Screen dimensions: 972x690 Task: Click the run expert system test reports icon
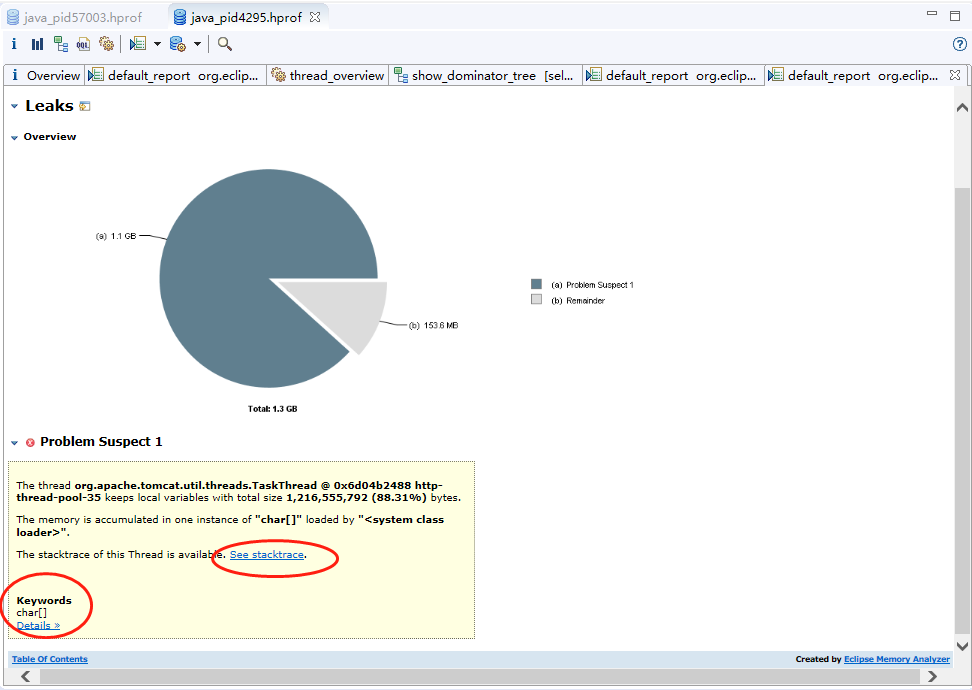[x=138, y=44]
